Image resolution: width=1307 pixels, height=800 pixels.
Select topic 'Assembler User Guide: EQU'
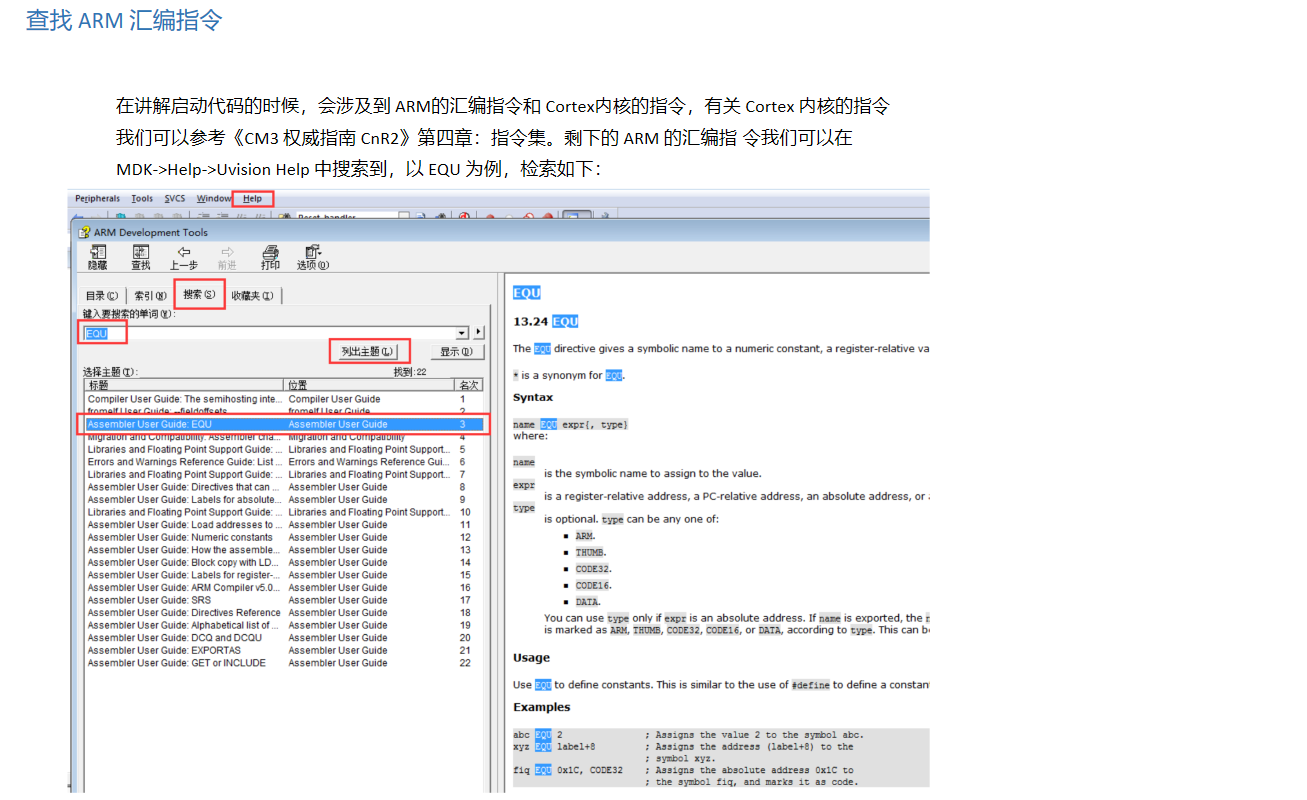pyautogui.click(x=285, y=424)
